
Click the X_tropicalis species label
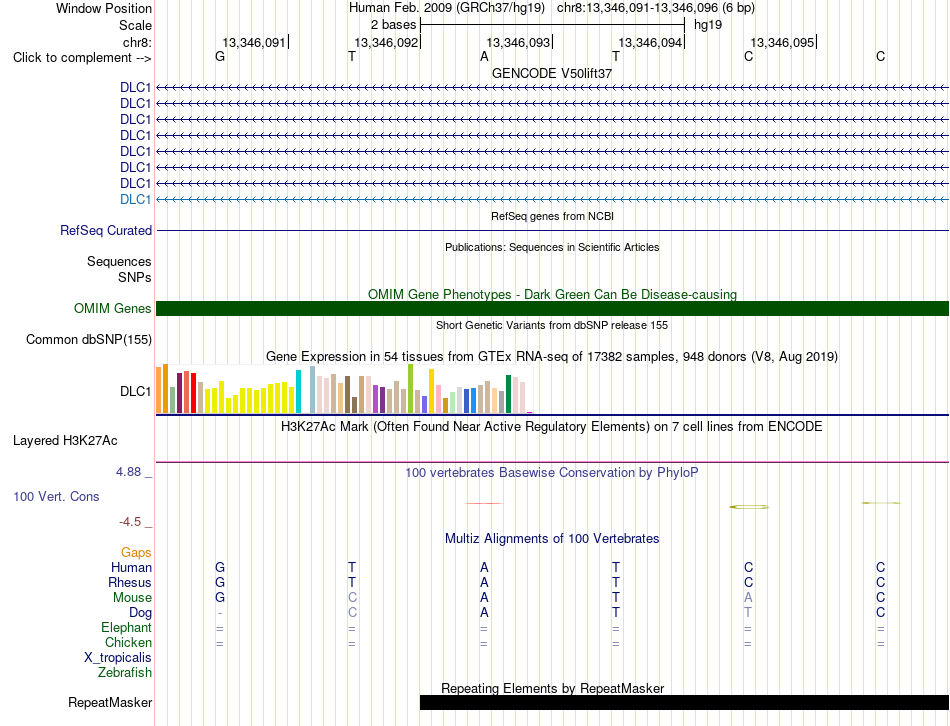(x=118, y=658)
